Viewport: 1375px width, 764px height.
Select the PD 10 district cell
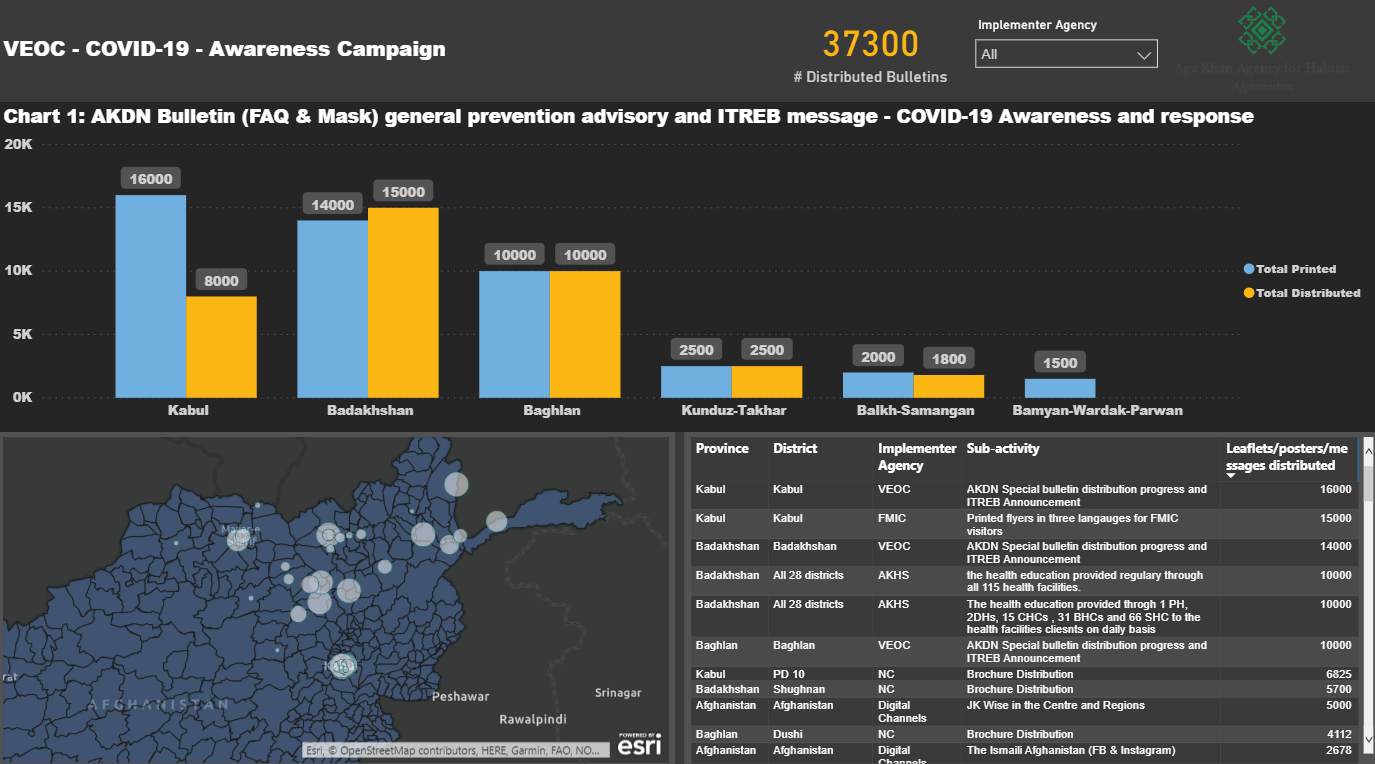click(x=789, y=674)
